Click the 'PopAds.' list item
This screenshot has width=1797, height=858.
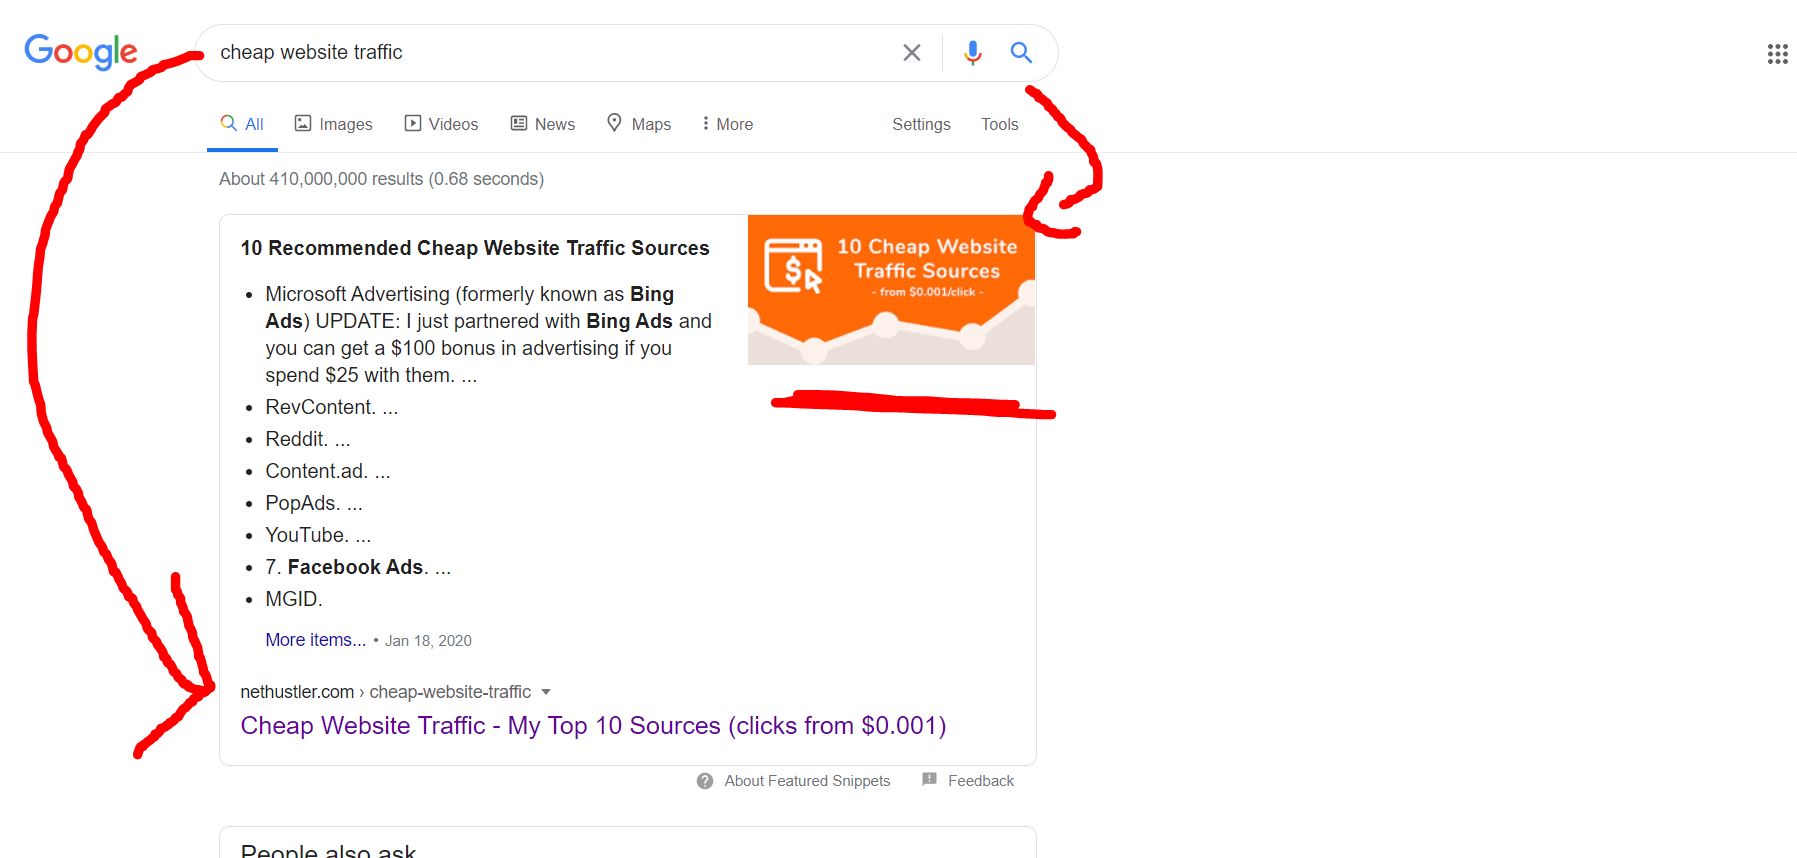[313, 503]
